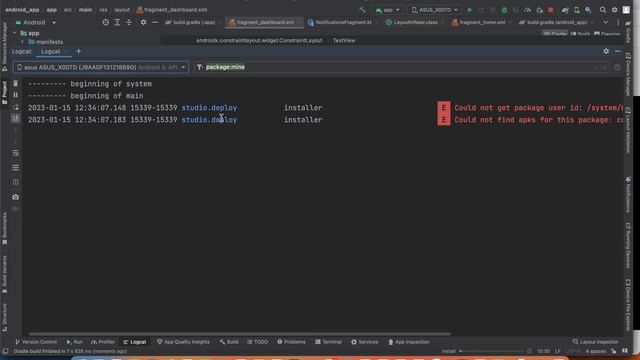This screenshot has height=360, width=640.
Task: Click the first studio.deploy log tag
Action: click(x=209, y=108)
